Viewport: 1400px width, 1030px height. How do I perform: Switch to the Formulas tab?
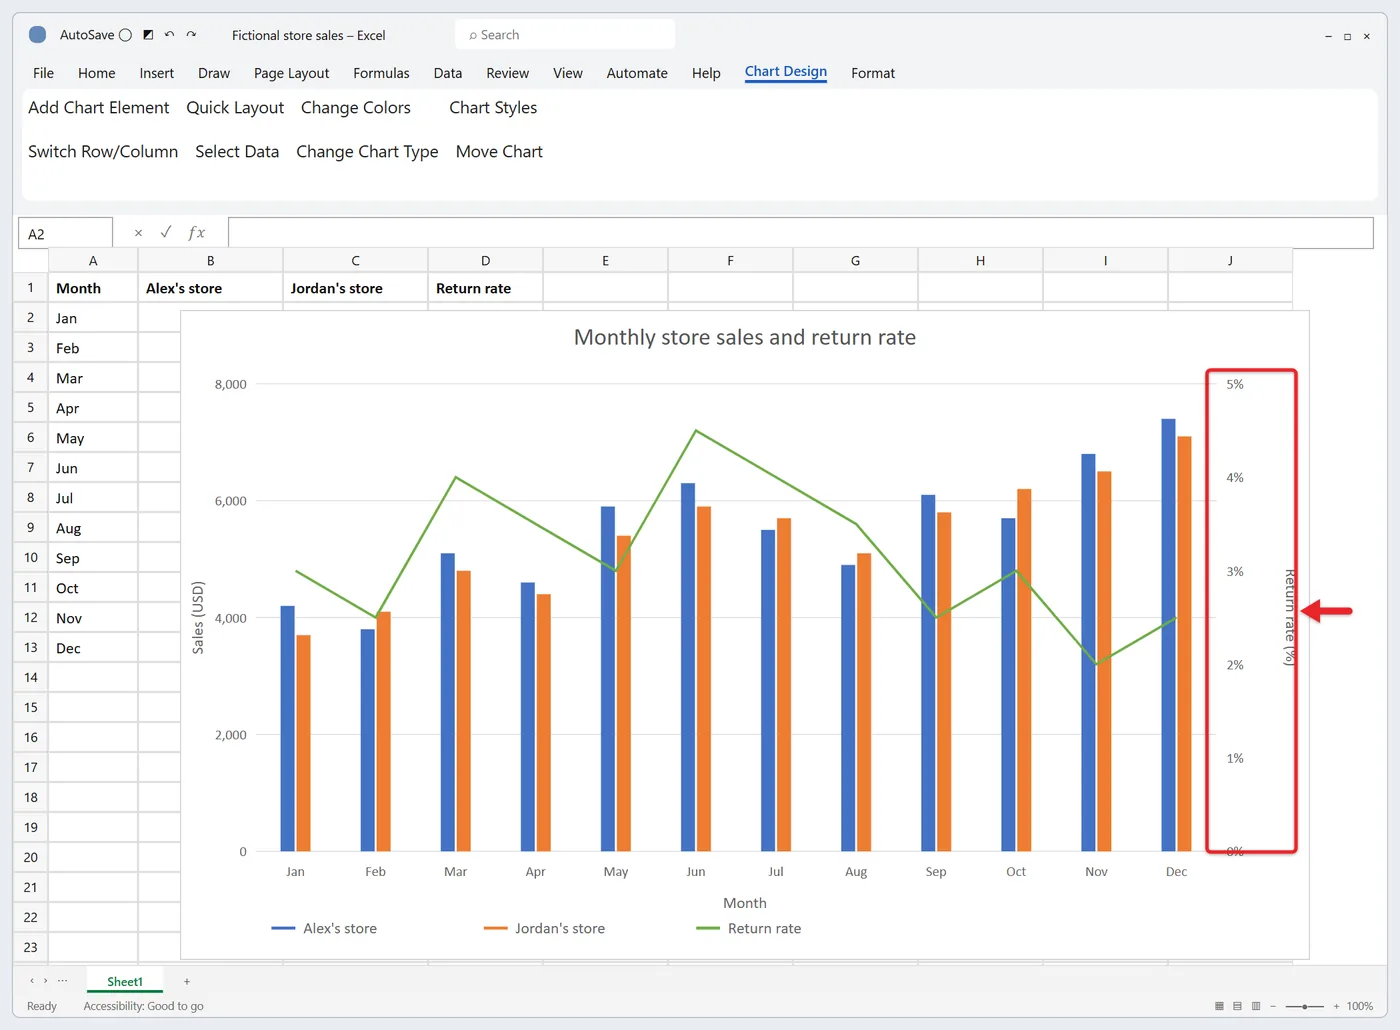coord(381,73)
